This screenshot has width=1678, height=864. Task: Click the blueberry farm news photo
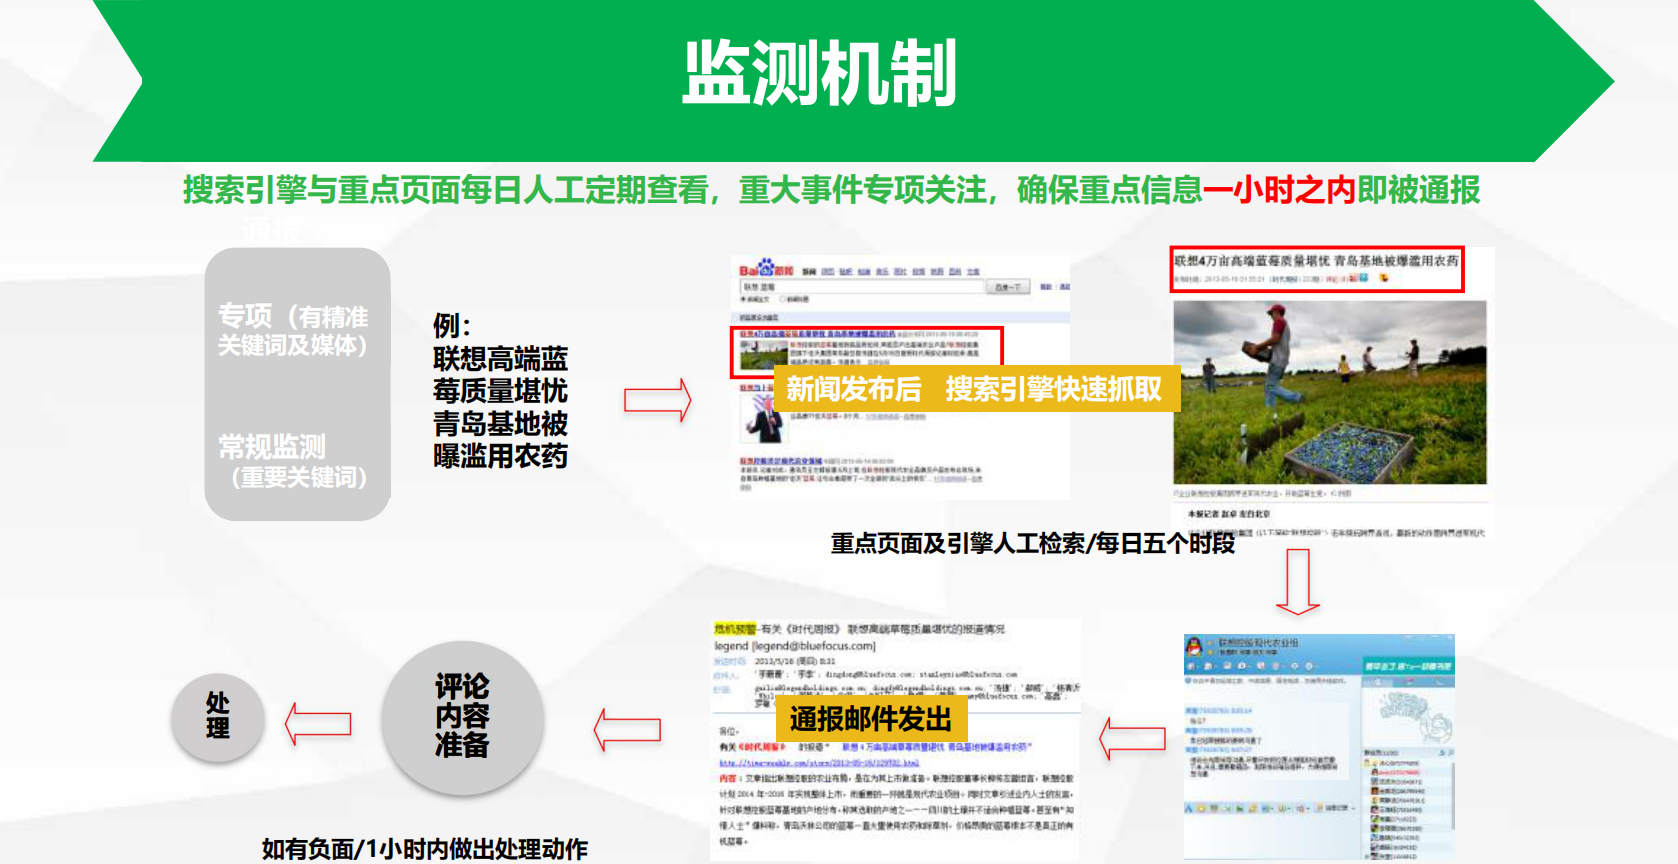(x=1329, y=392)
